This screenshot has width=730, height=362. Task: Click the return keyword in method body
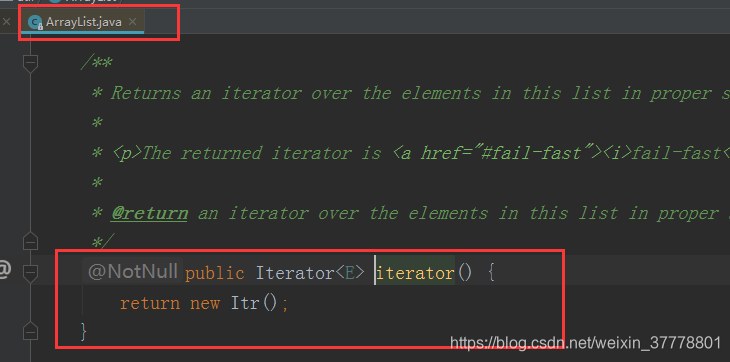pyautogui.click(x=150, y=304)
